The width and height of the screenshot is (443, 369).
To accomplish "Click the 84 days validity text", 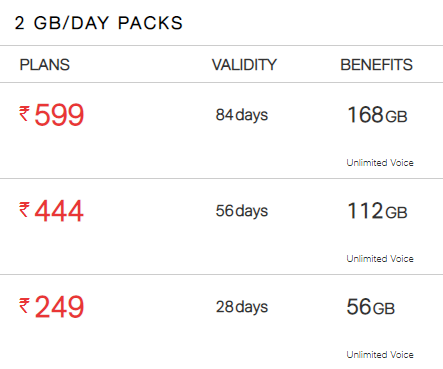I will pos(242,115).
